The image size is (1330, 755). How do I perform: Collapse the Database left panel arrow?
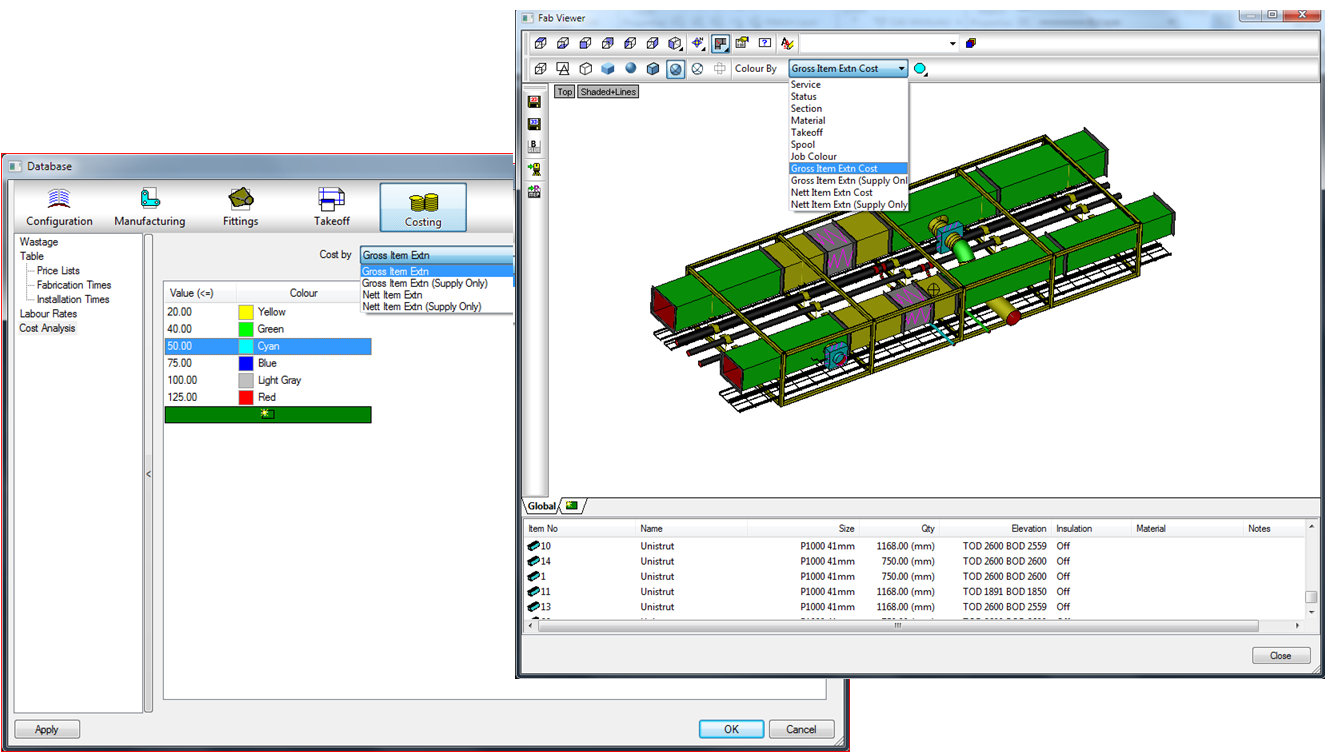[148, 474]
